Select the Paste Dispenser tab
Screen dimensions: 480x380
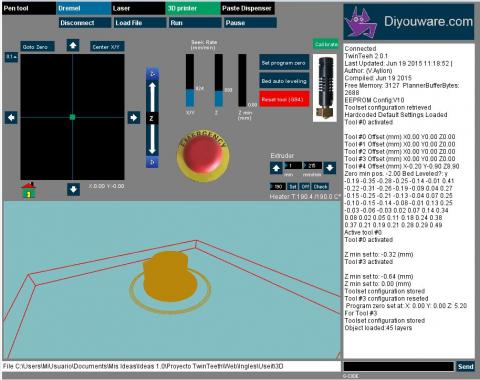[x=248, y=9]
